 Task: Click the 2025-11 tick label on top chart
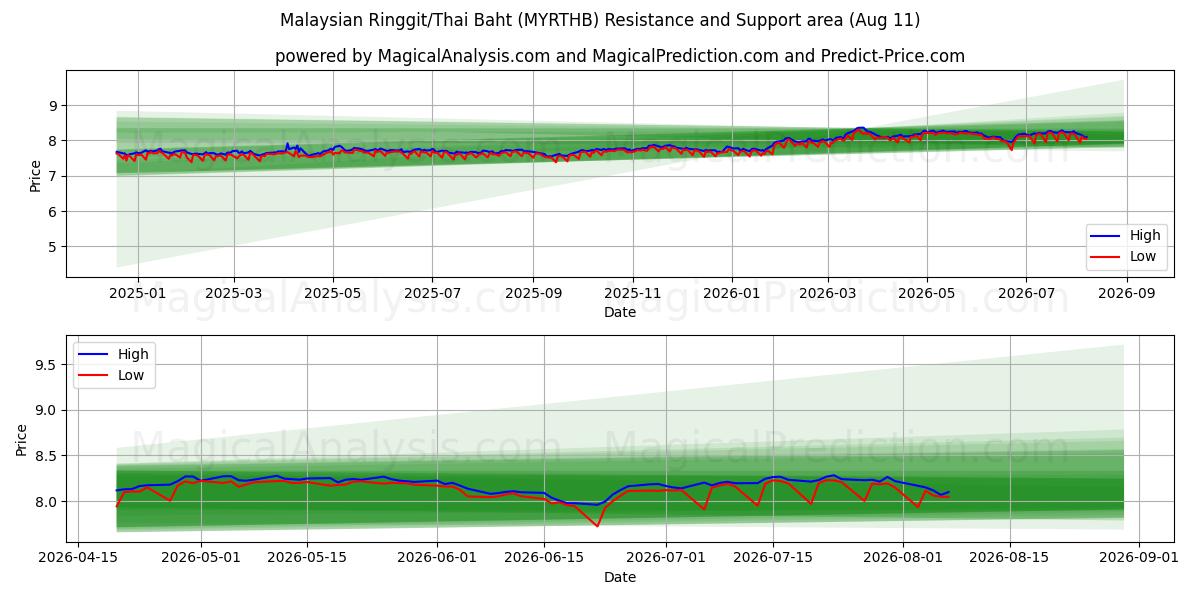(x=632, y=294)
